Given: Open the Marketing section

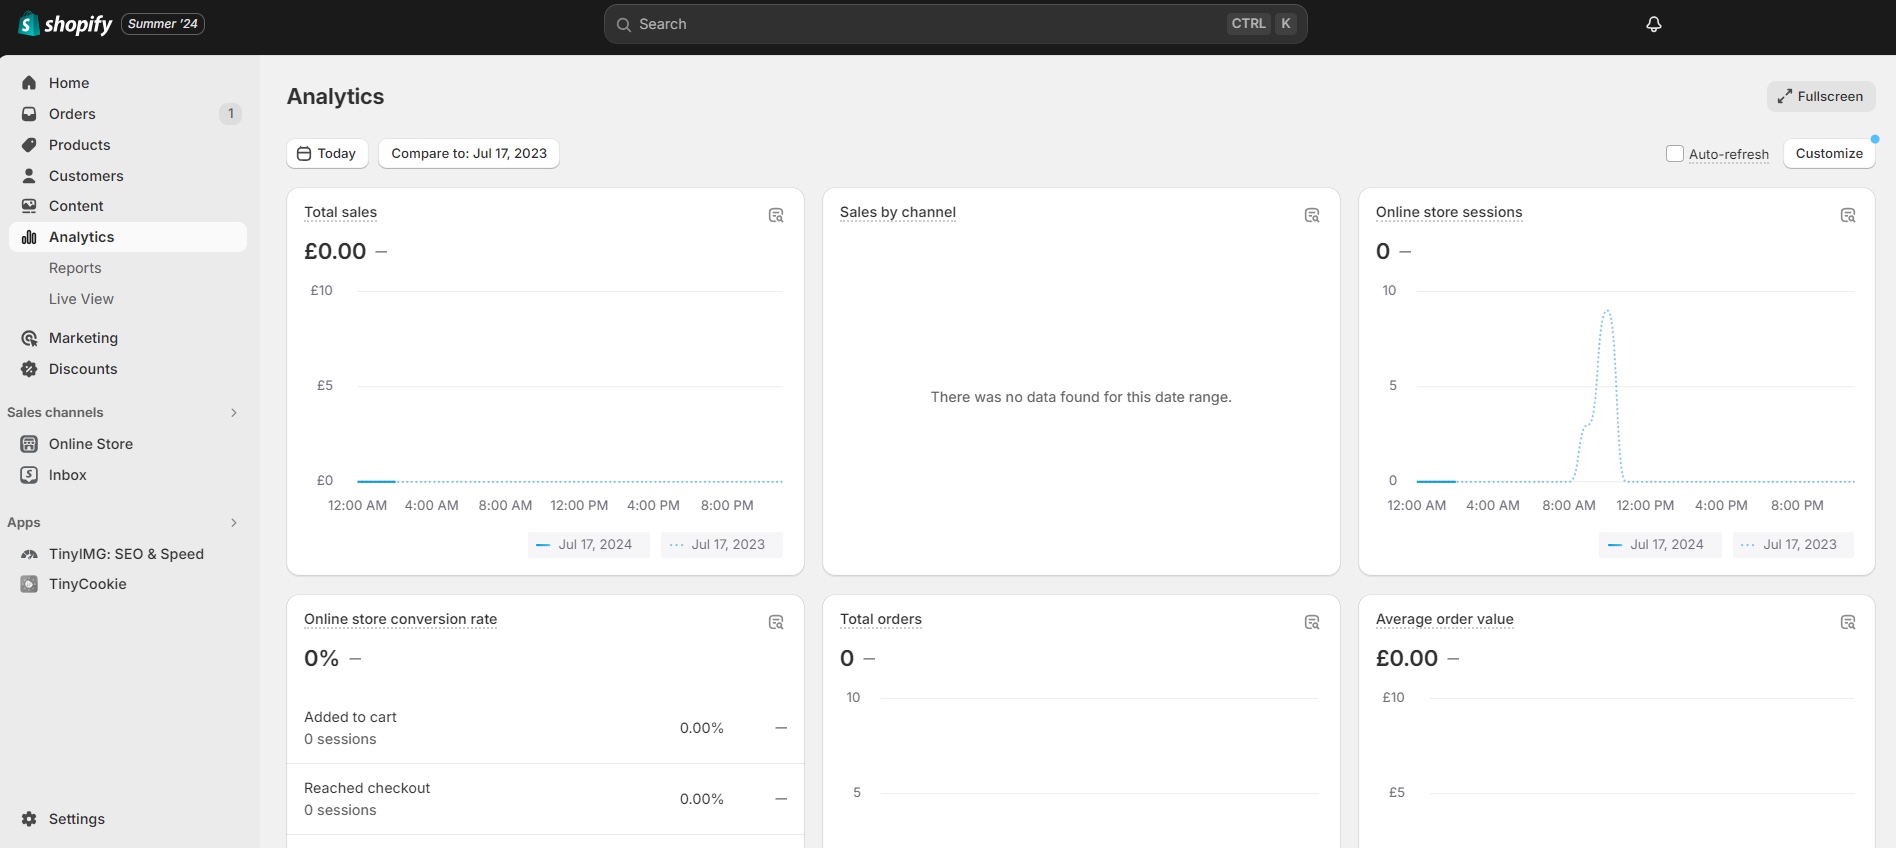Looking at the screenshot, I should [x=83, y=338].
